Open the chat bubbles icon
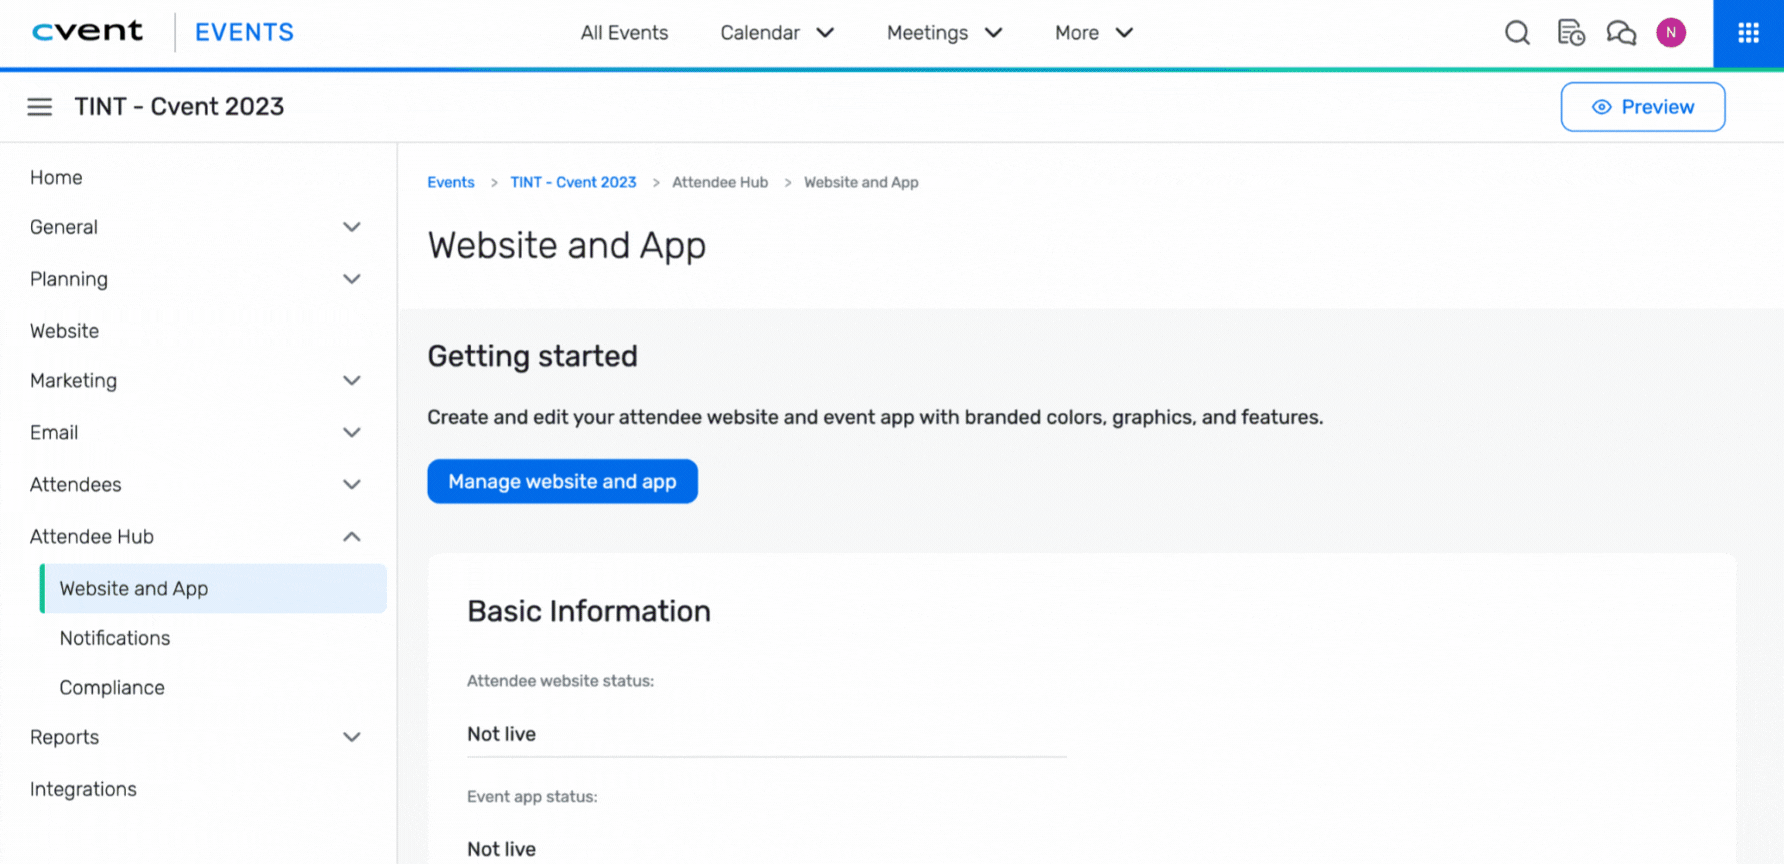This screenshot has height=864, width=1784. click(1621, 33)
